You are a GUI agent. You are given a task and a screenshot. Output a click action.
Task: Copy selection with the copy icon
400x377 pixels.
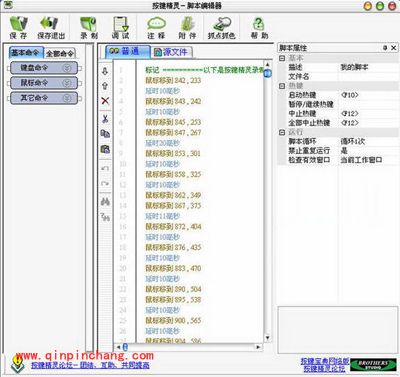(x=105, y=134)
